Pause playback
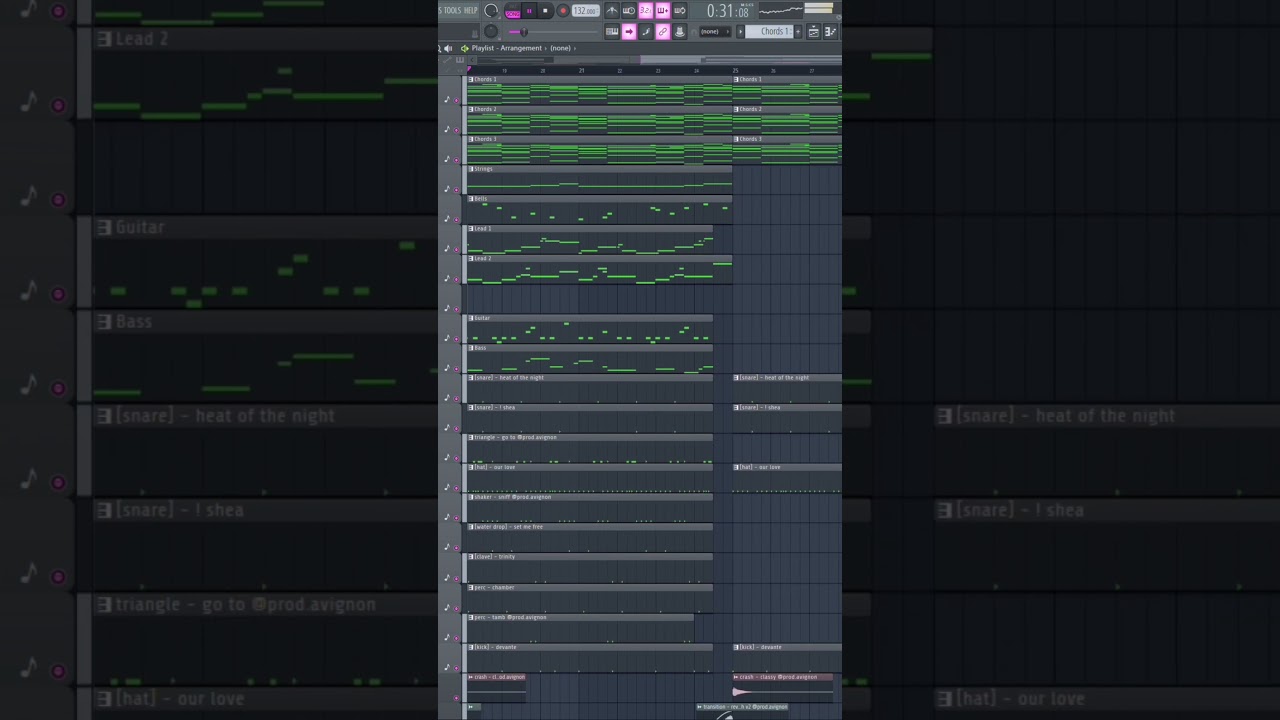The height and width of the screenshot is (720, 1280). [x=529, y=11]
